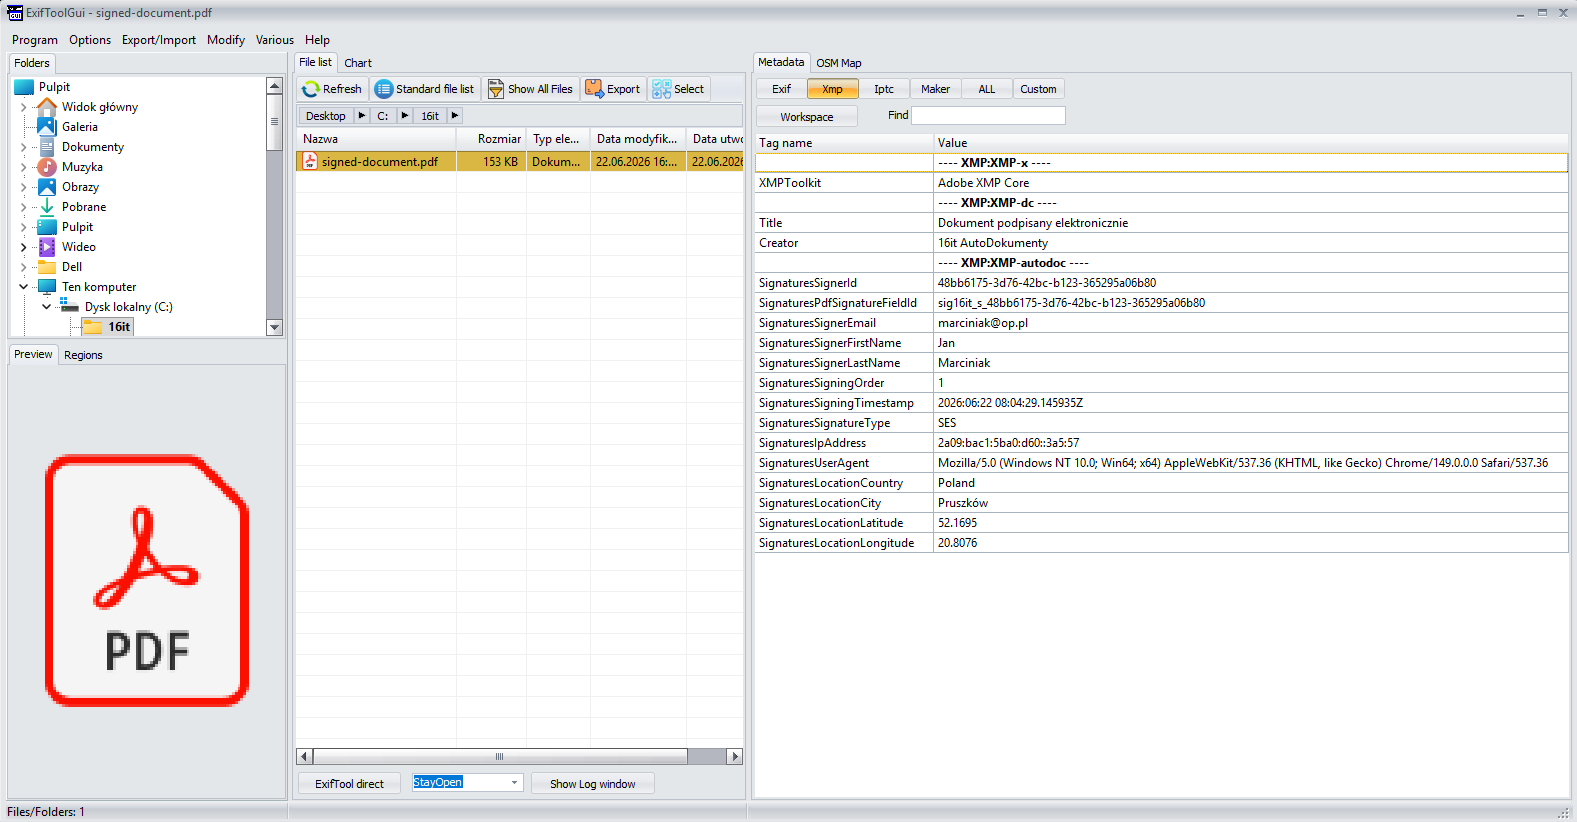
Task: Click the XMPToolkit tag row
Action: (x=1161, y=183)
